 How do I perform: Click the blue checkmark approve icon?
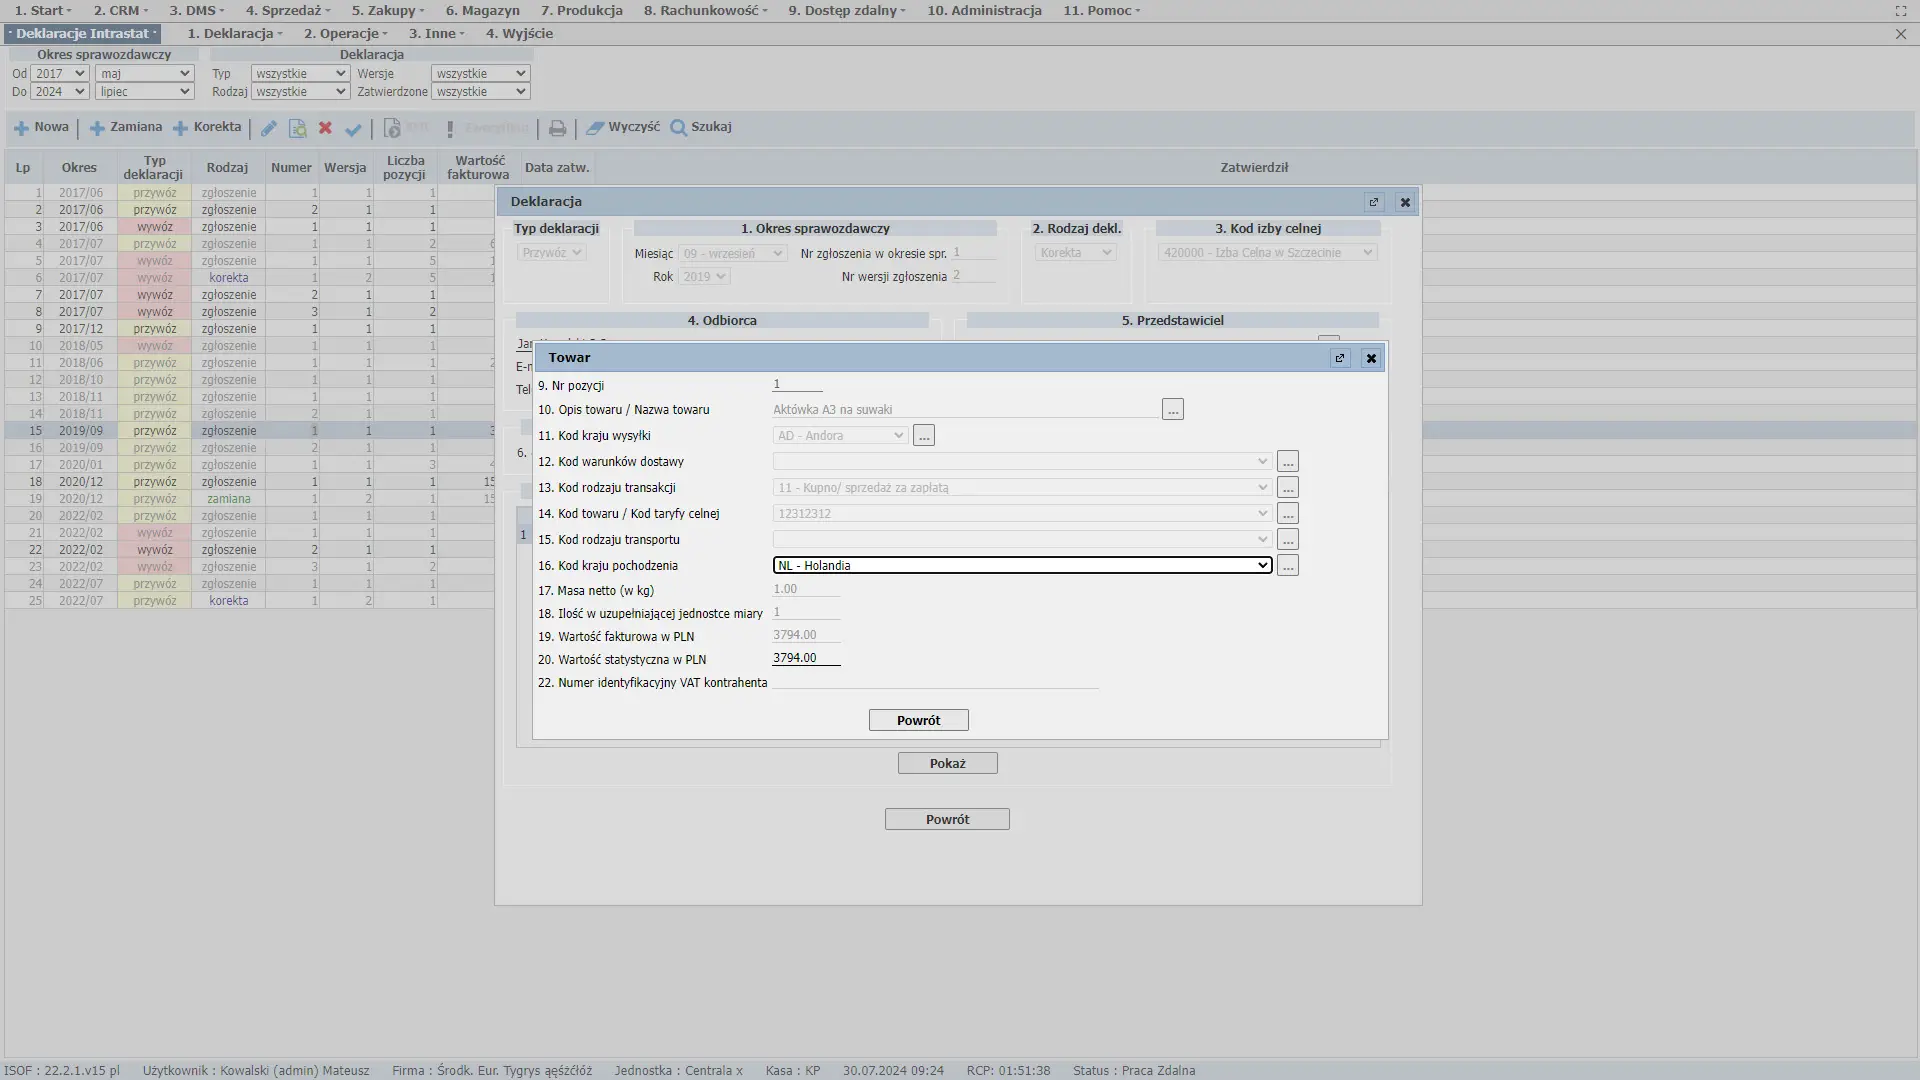[353, 129]
